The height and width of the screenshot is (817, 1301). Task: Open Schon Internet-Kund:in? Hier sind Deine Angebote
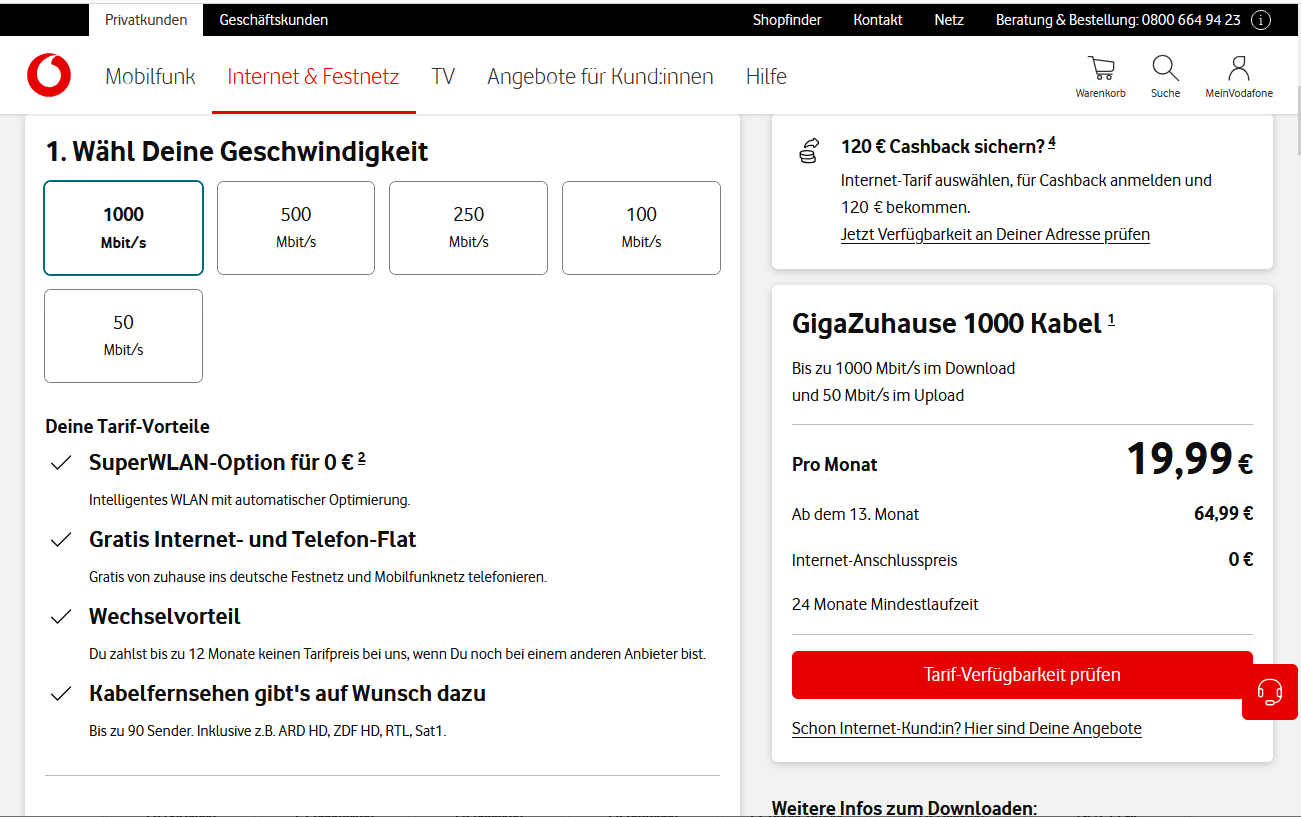tap(967, 728)
